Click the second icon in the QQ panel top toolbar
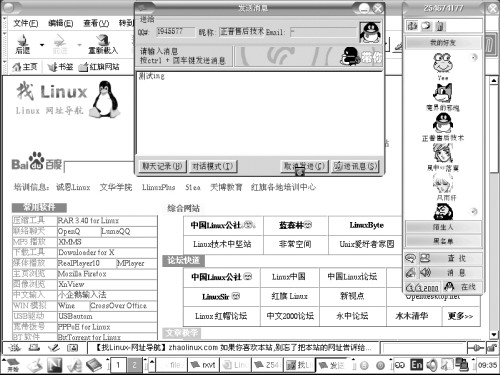The width and height of the screenshot is (500, 375). tap(426, 26)
